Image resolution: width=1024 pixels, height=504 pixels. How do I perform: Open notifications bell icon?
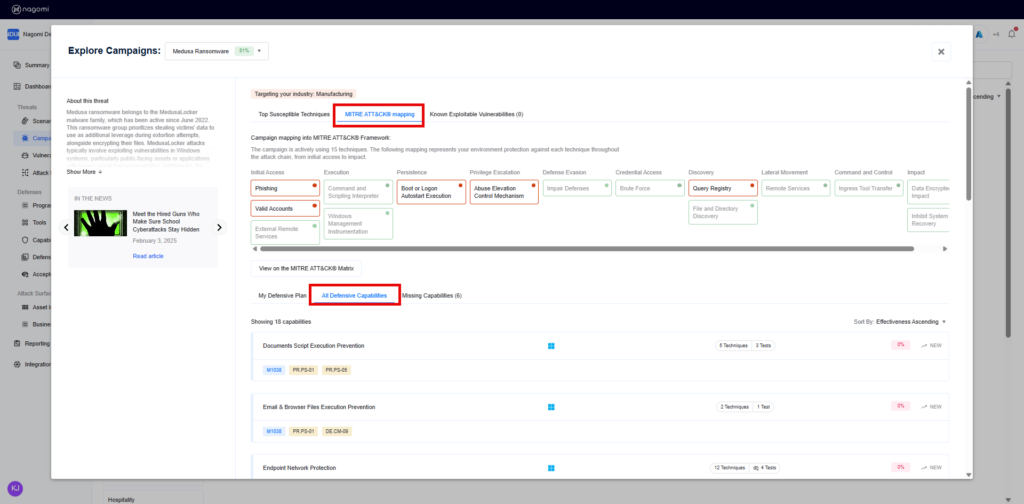[x=1012, y=34]
